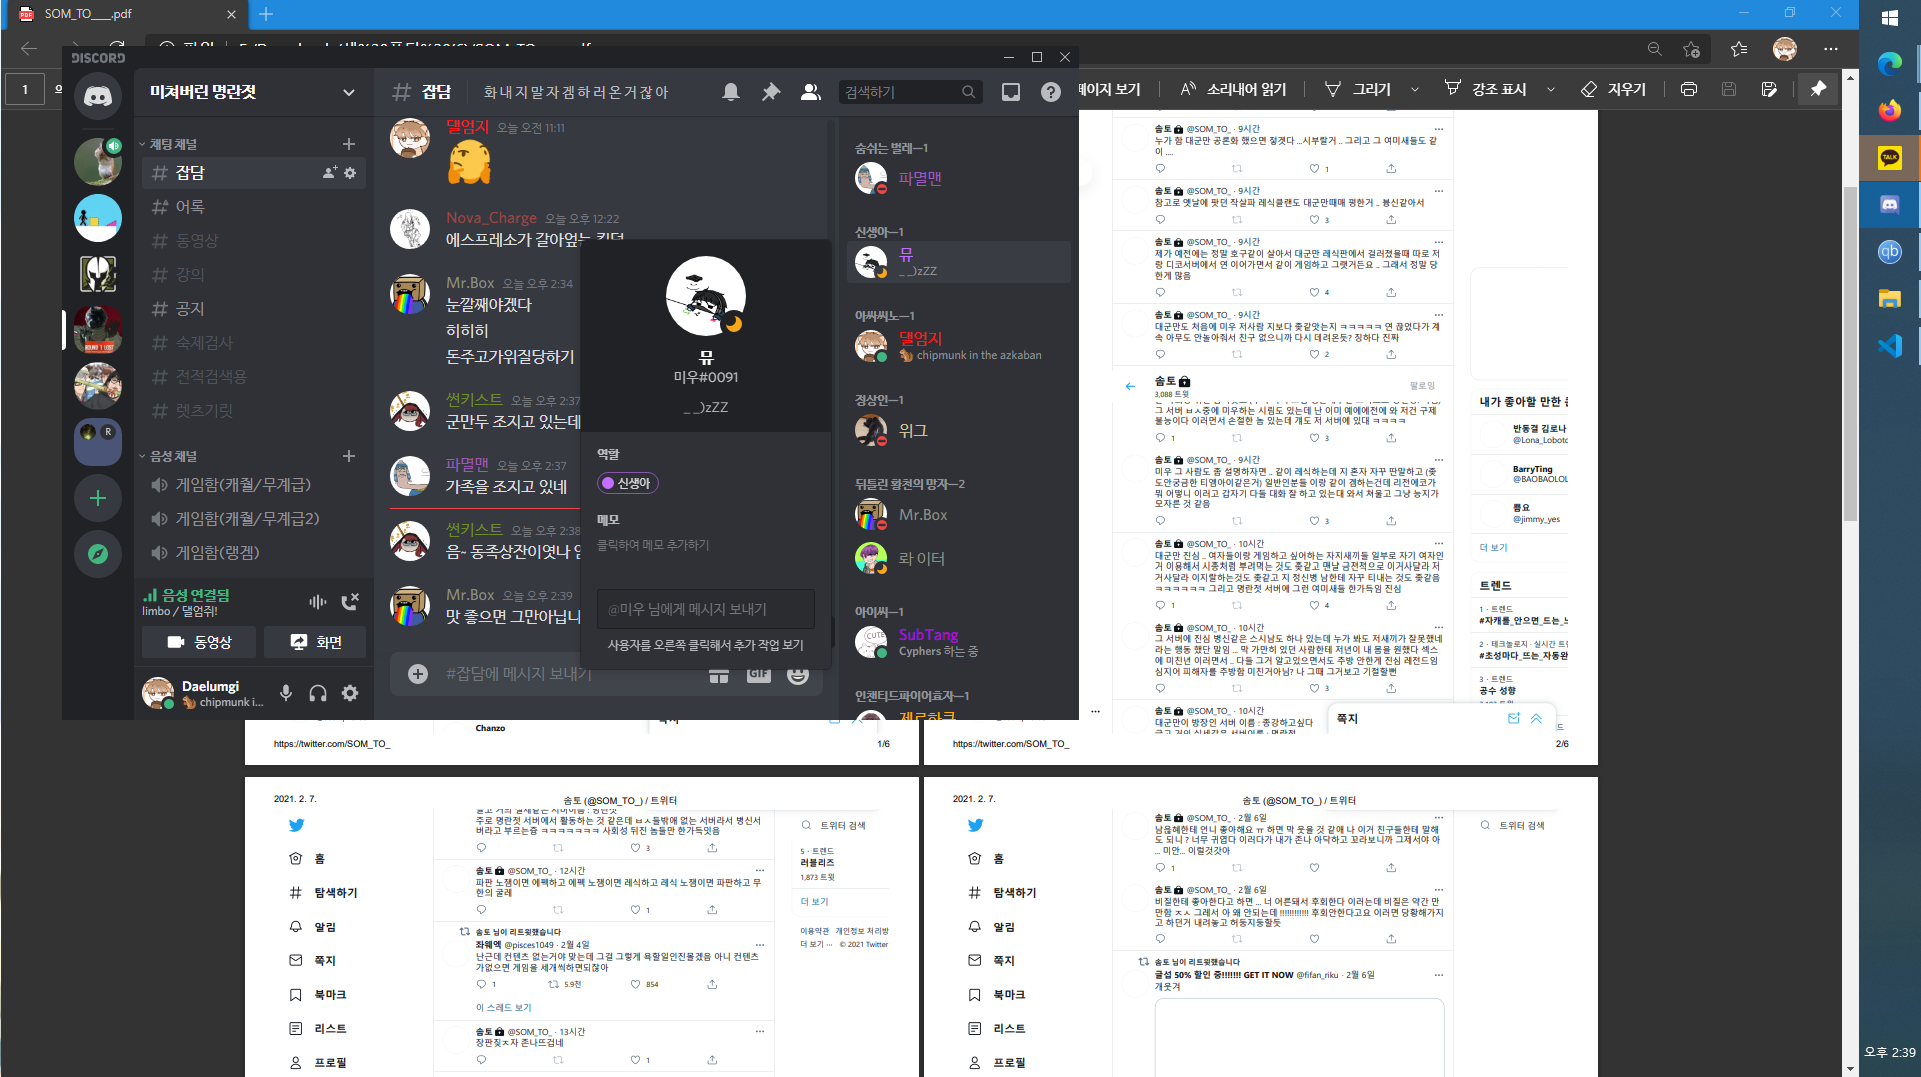Open the emoji picker in message box

pos(797,675)
